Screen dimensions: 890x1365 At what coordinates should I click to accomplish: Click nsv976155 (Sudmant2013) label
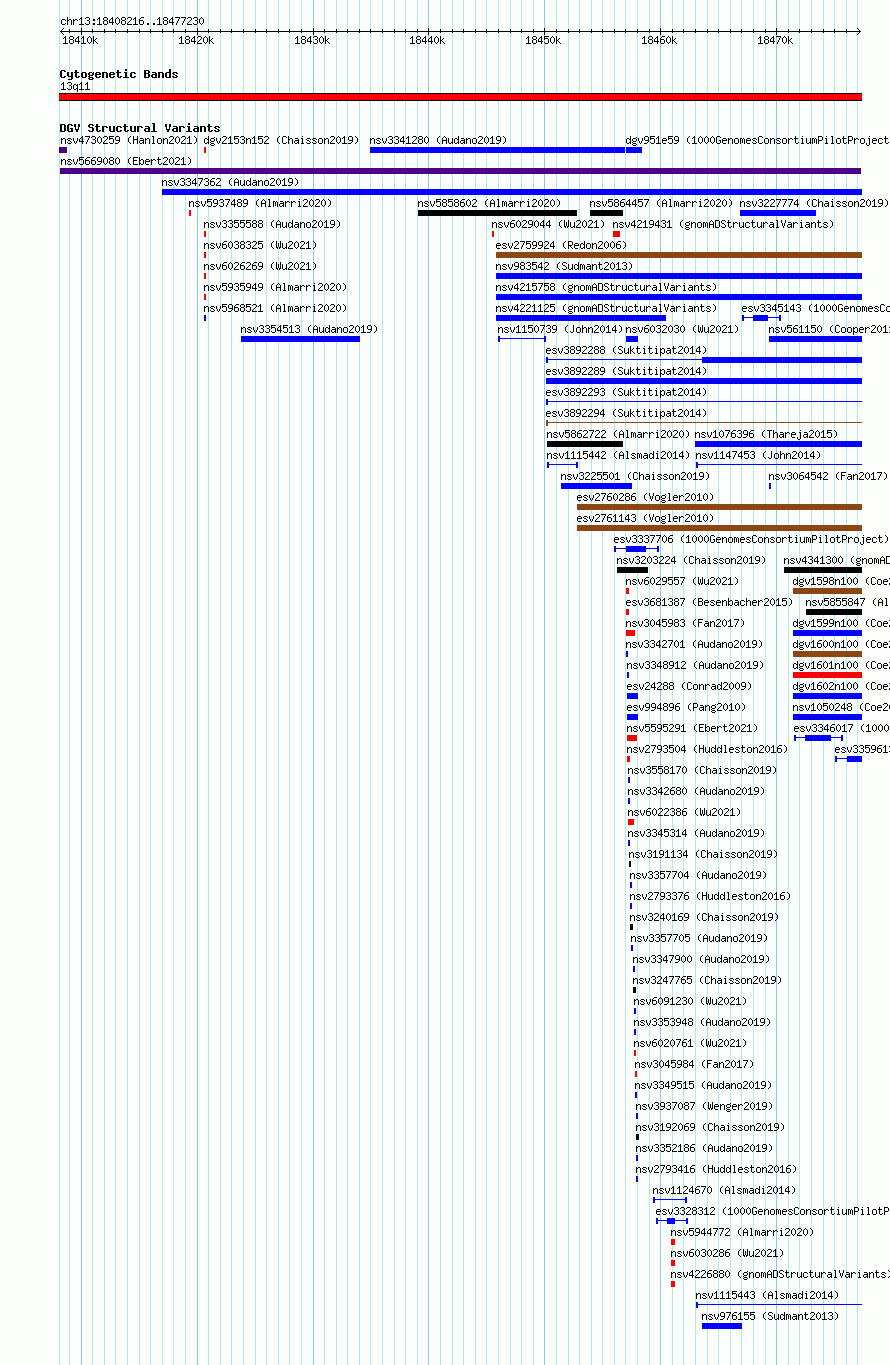(770, 1316)
